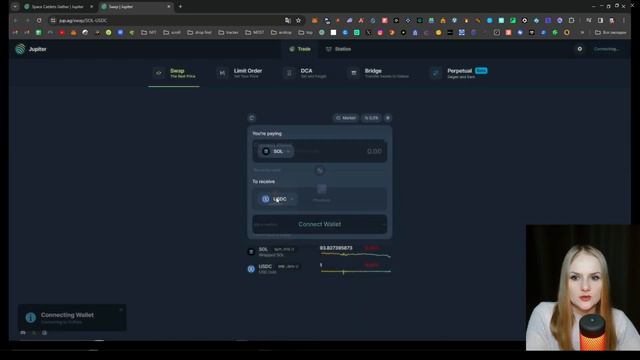Click the webcam video overlay
The height and width of the screenshot is (360, 640).
coord(583,287)
